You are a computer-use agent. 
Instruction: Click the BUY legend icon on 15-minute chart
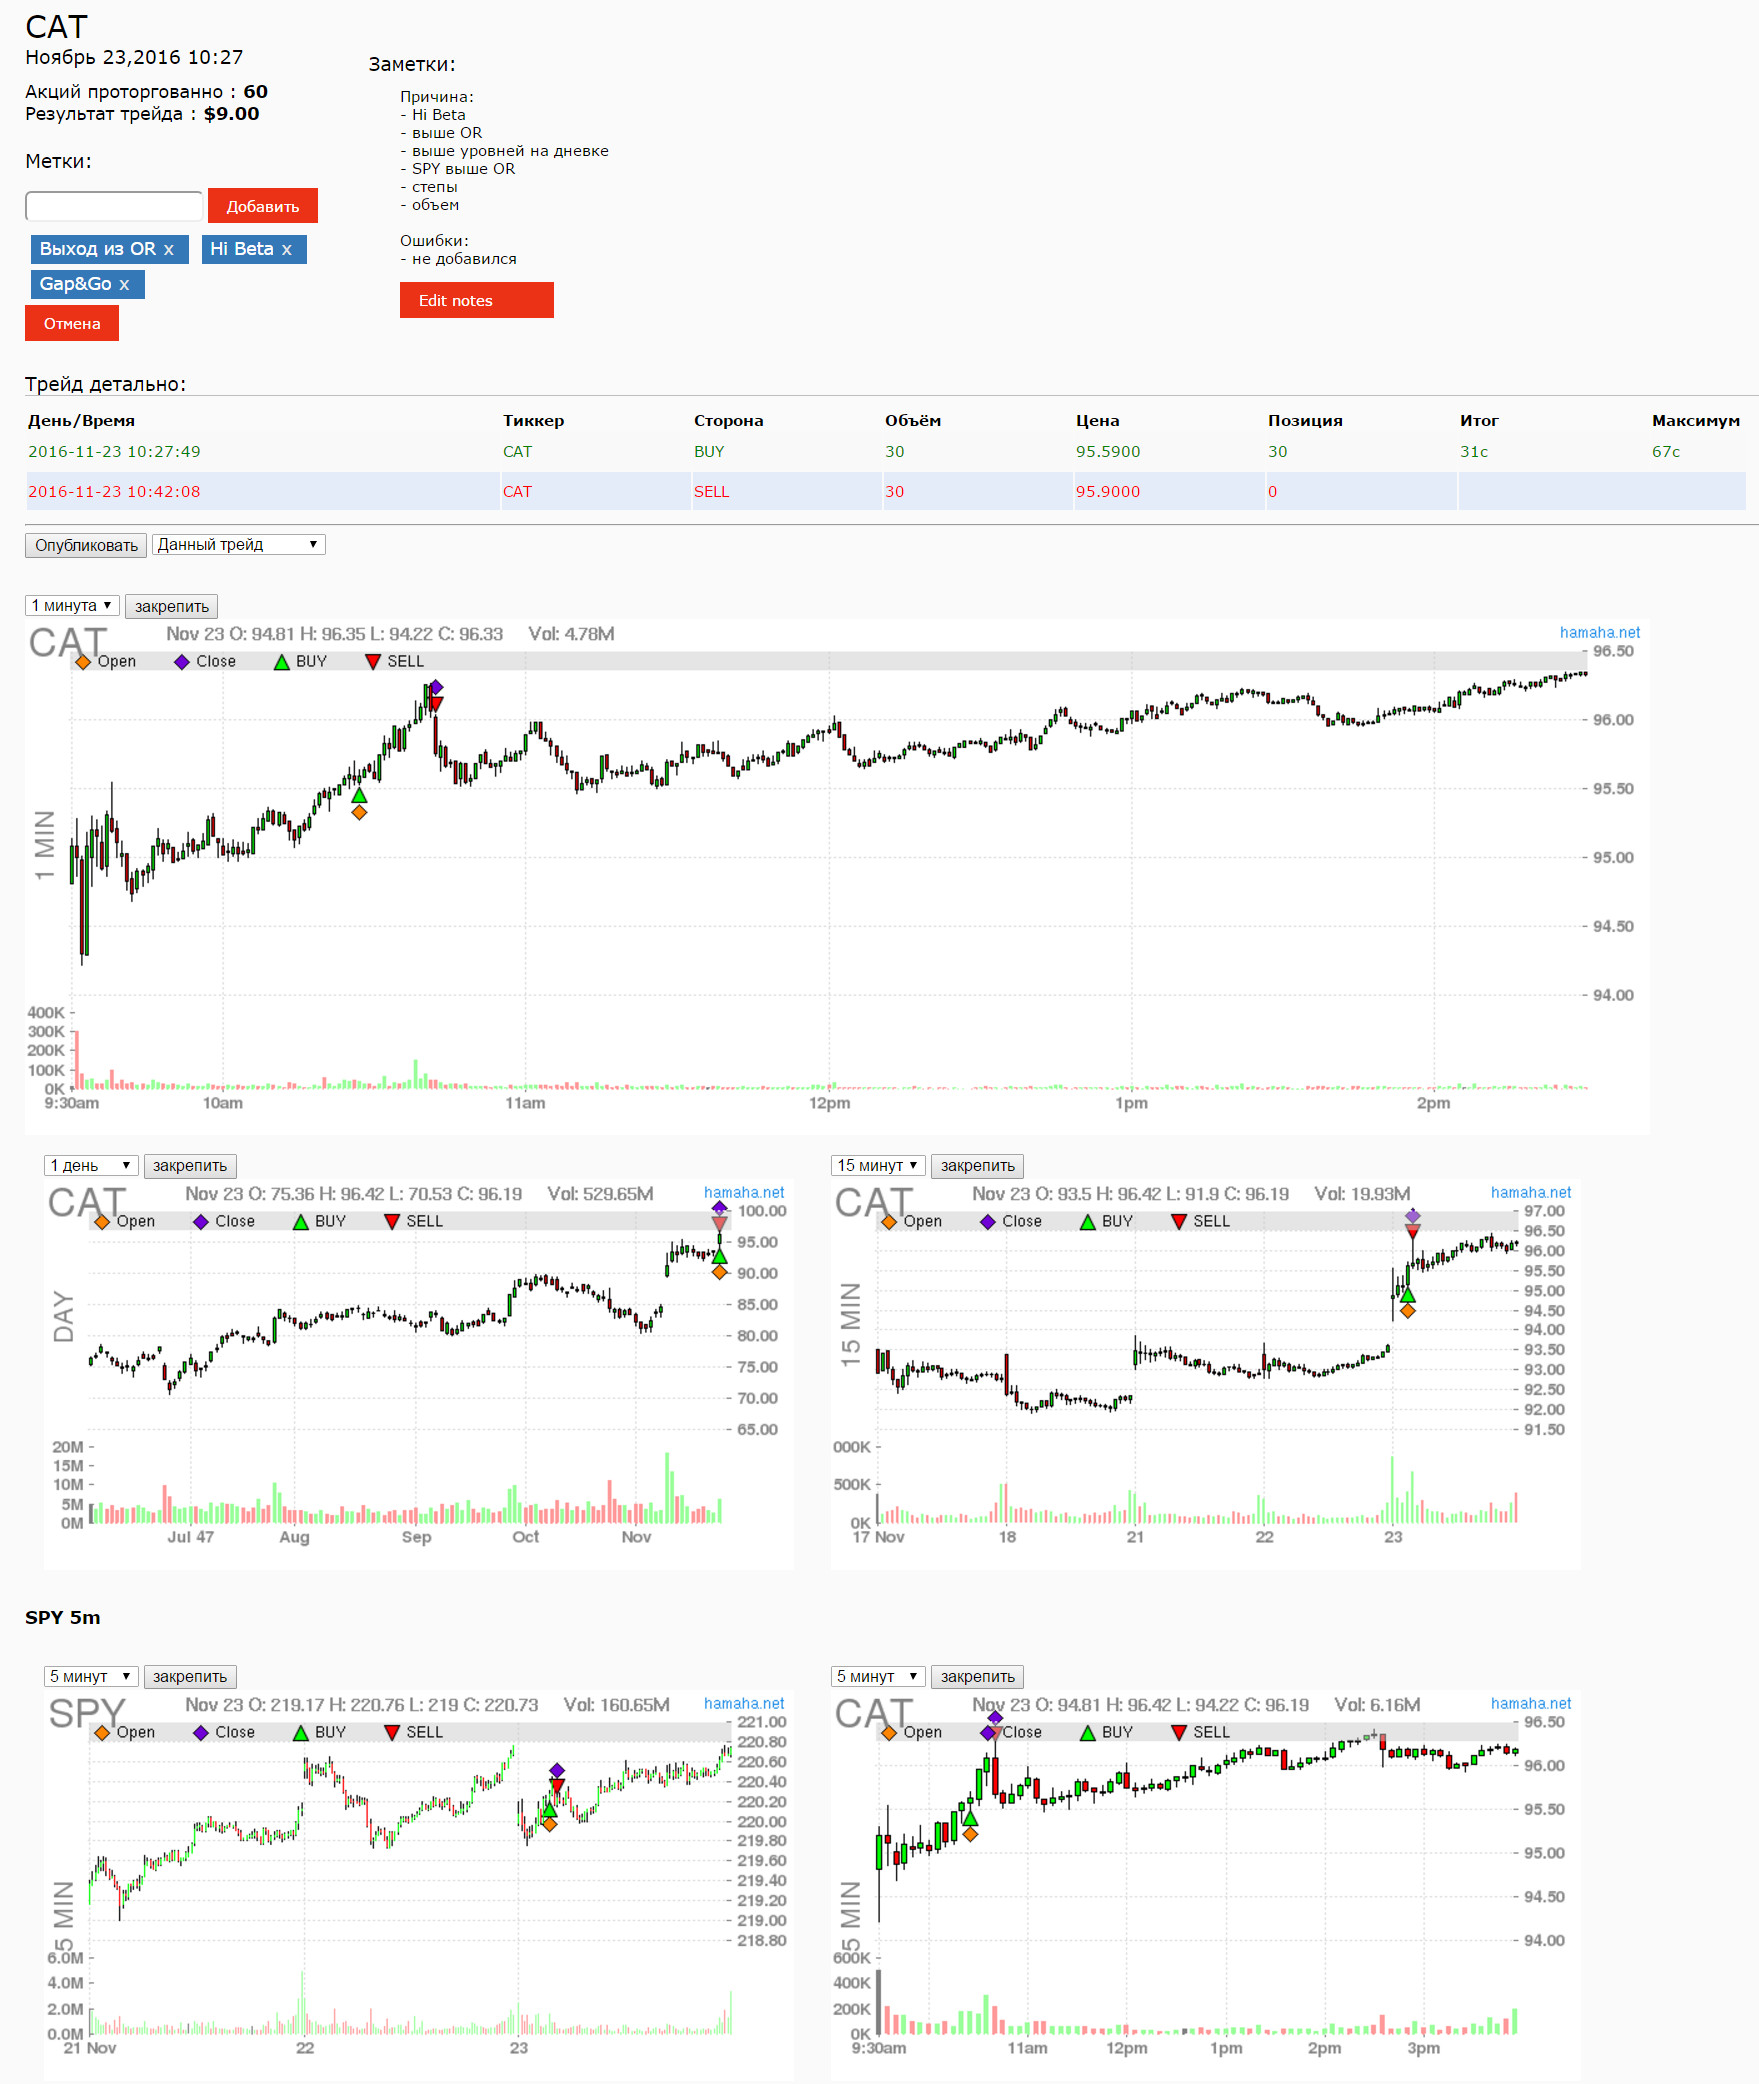1088,1222
